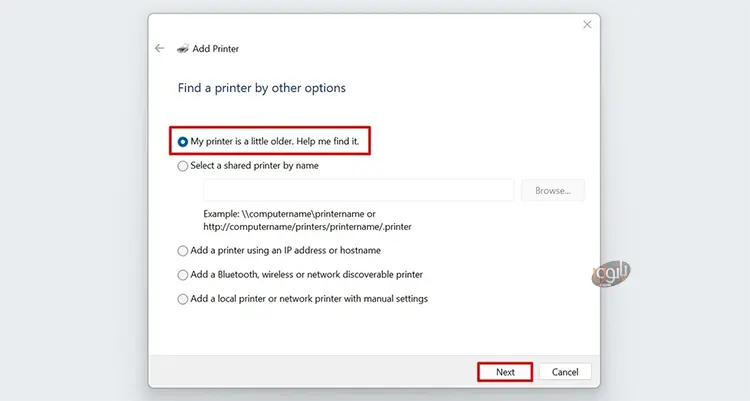Screen dimensions: 750x401
Task: Go back using the arrow icon
Action: [x=160, y=48]
